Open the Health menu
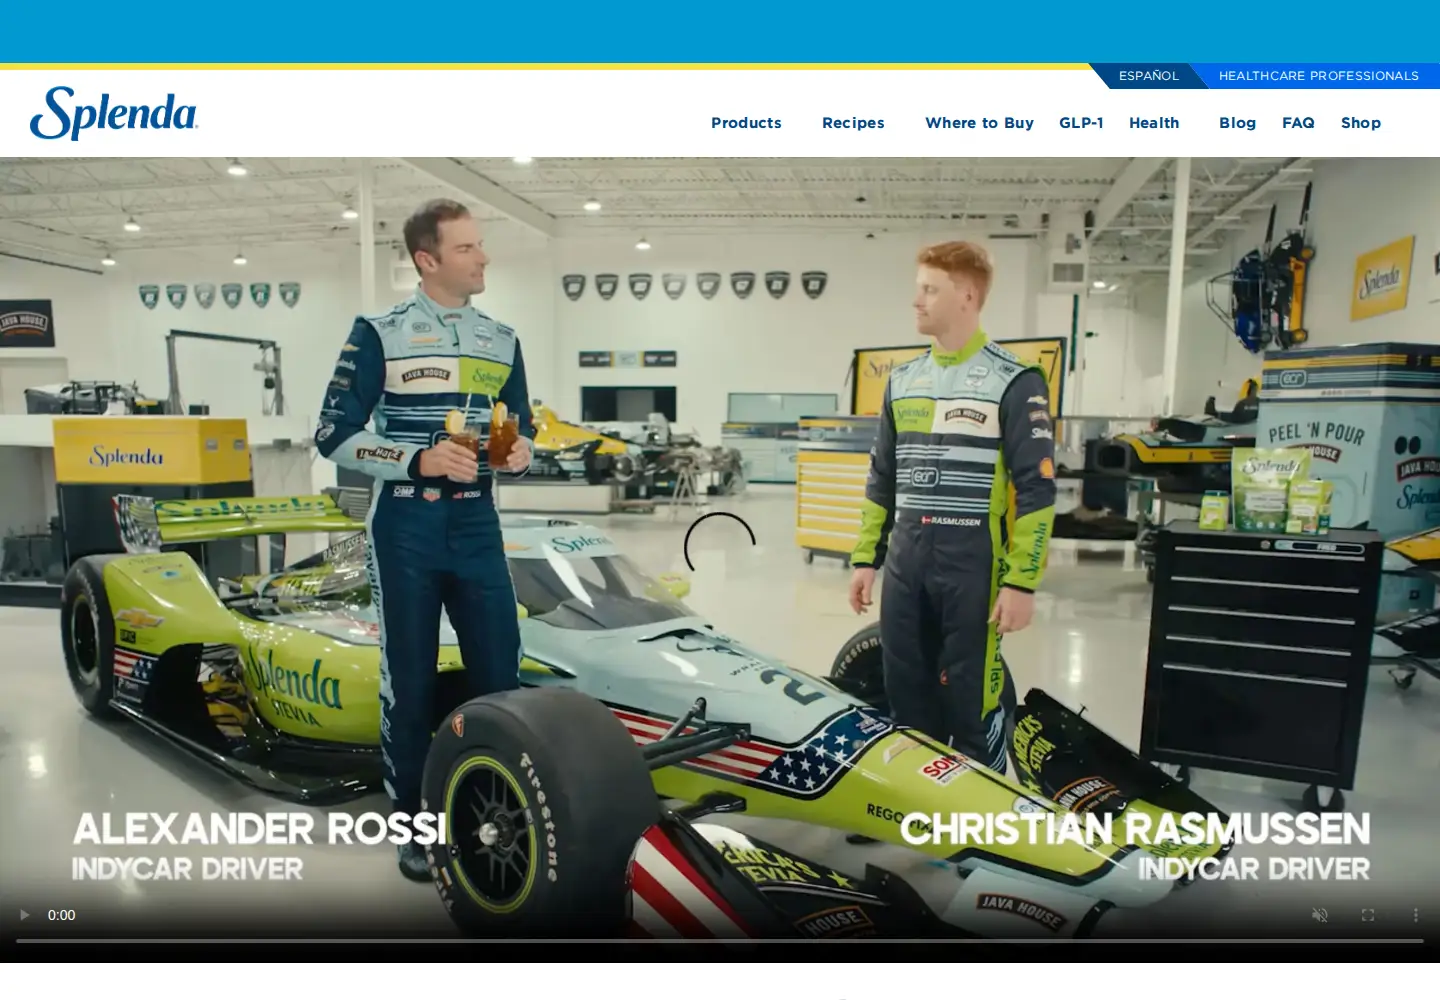Image resolution: width=1440 pixels, height=1000 pixels. click(x=1154, y=123)
